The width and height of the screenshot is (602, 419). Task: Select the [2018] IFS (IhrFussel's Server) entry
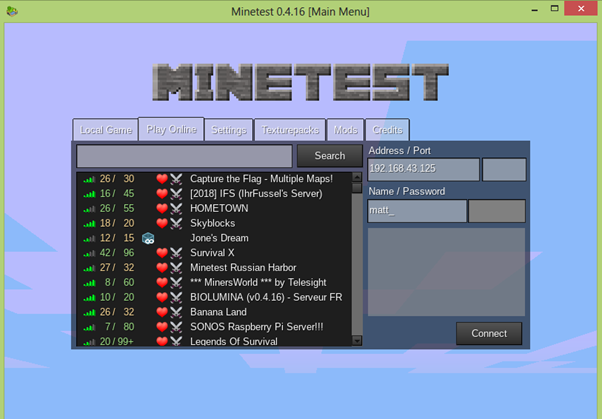(214, 194)
